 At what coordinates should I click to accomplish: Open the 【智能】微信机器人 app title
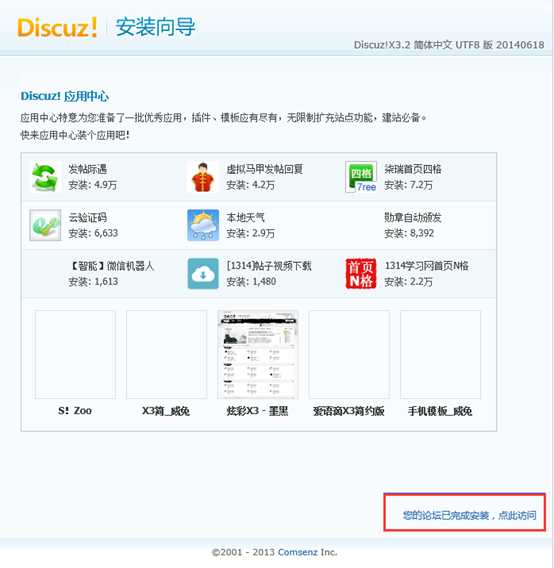click(111, 266)
